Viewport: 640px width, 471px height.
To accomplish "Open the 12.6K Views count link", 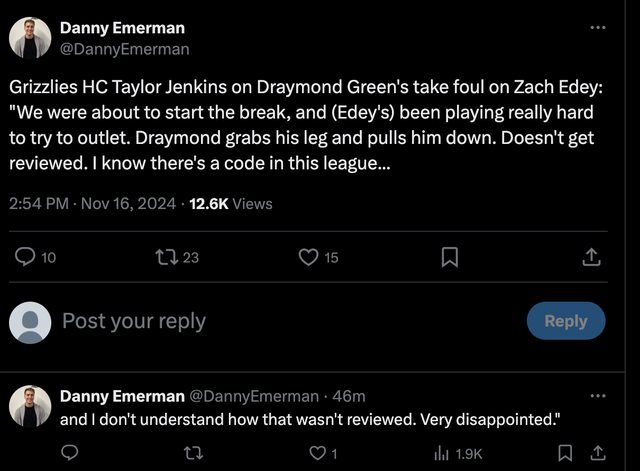I will point(230,204).
